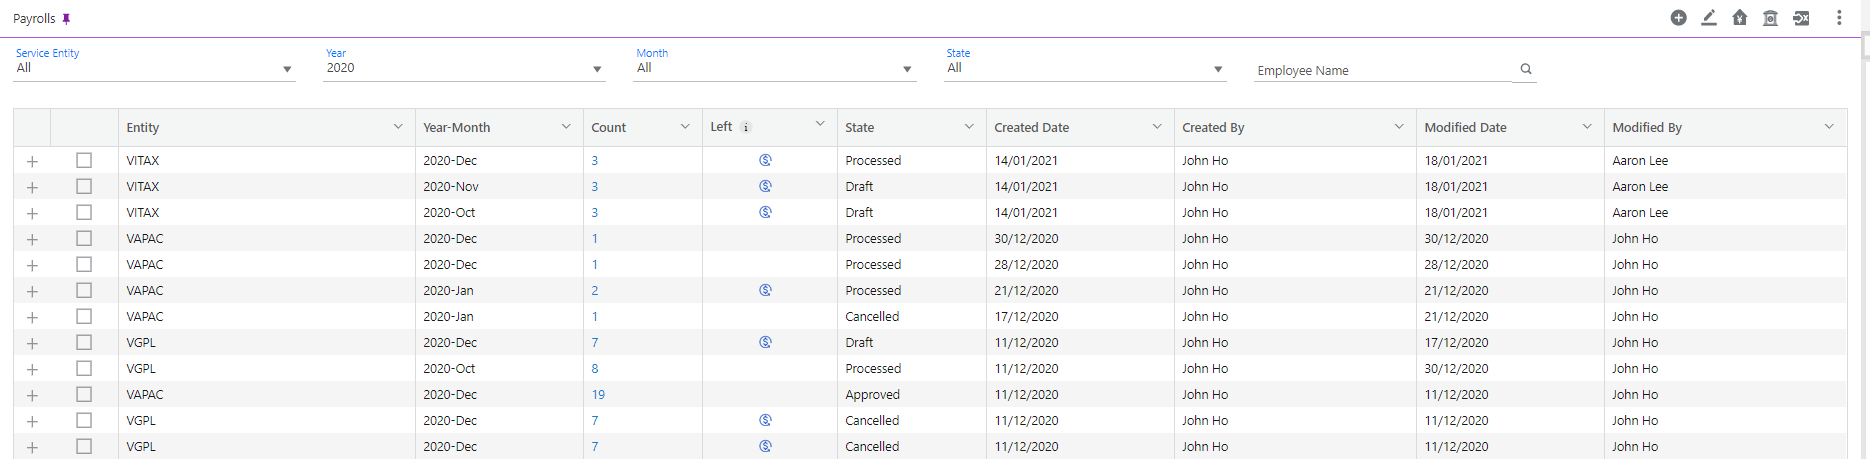Click into the Employee Name search field
The image size is (1870, 459).
[x=1385, y=70]
